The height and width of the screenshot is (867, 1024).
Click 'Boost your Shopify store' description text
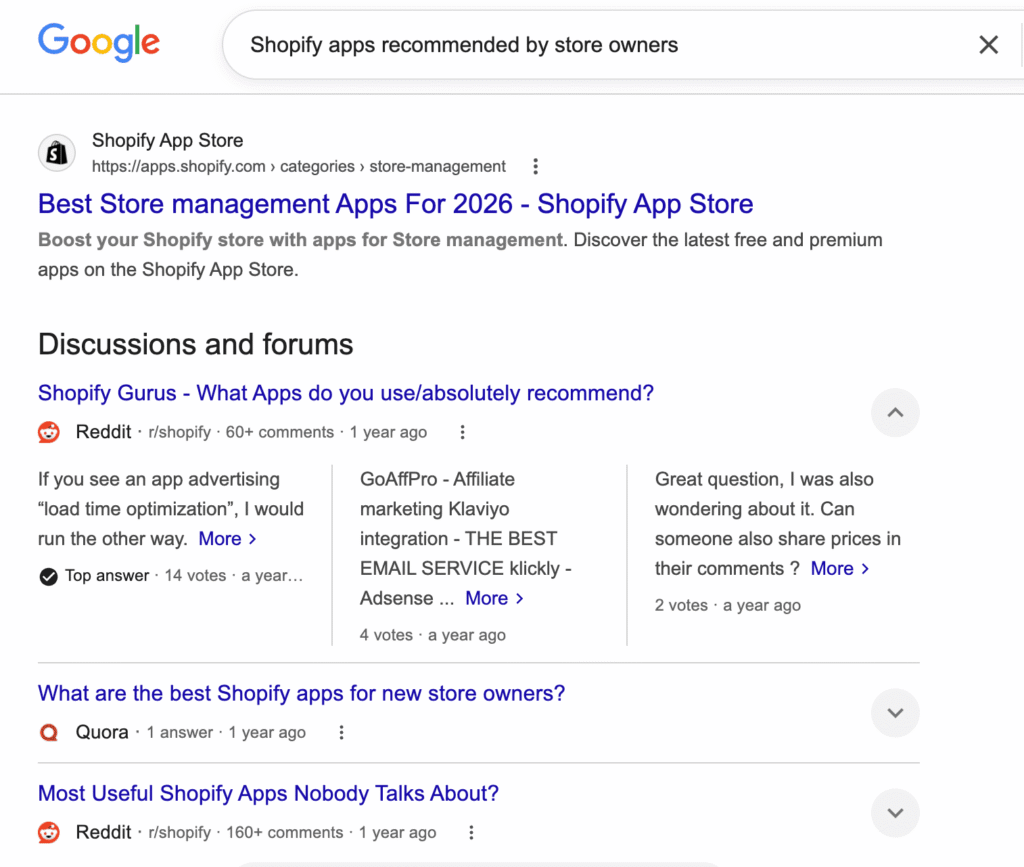coord(460,255)
